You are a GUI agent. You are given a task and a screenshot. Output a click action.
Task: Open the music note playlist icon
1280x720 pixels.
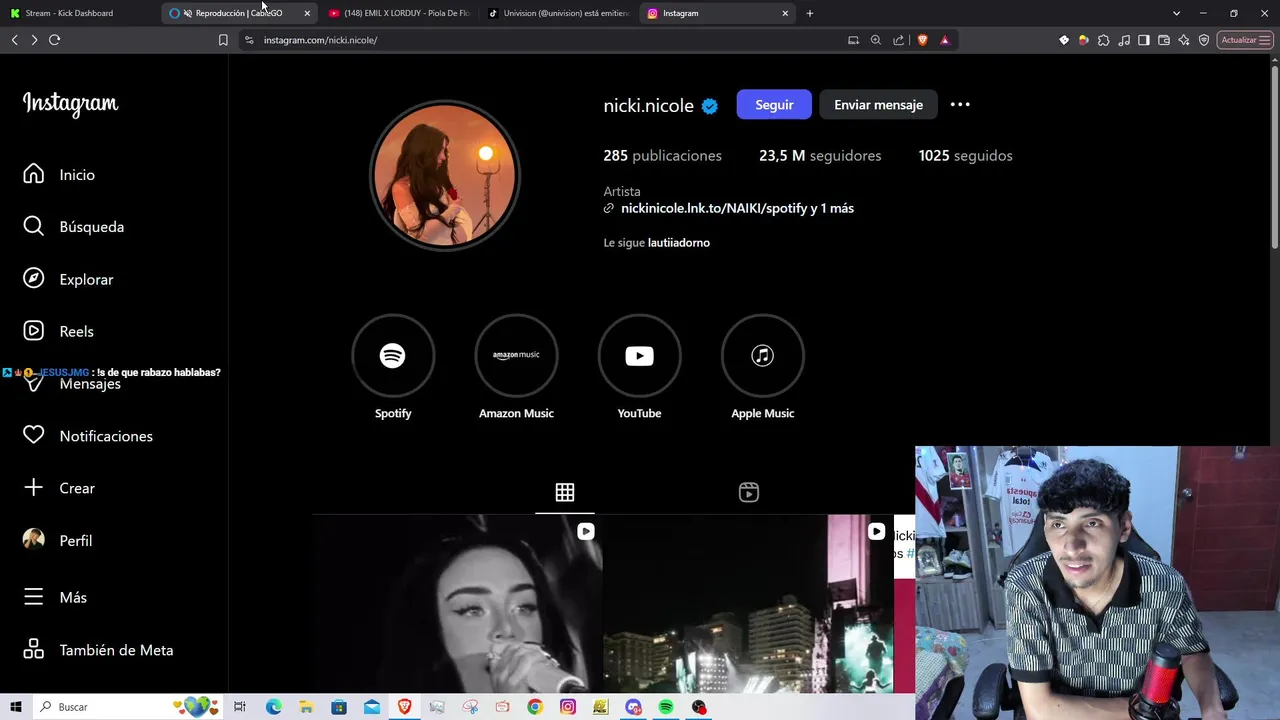pyautogui.click(x=1124, y=40)
